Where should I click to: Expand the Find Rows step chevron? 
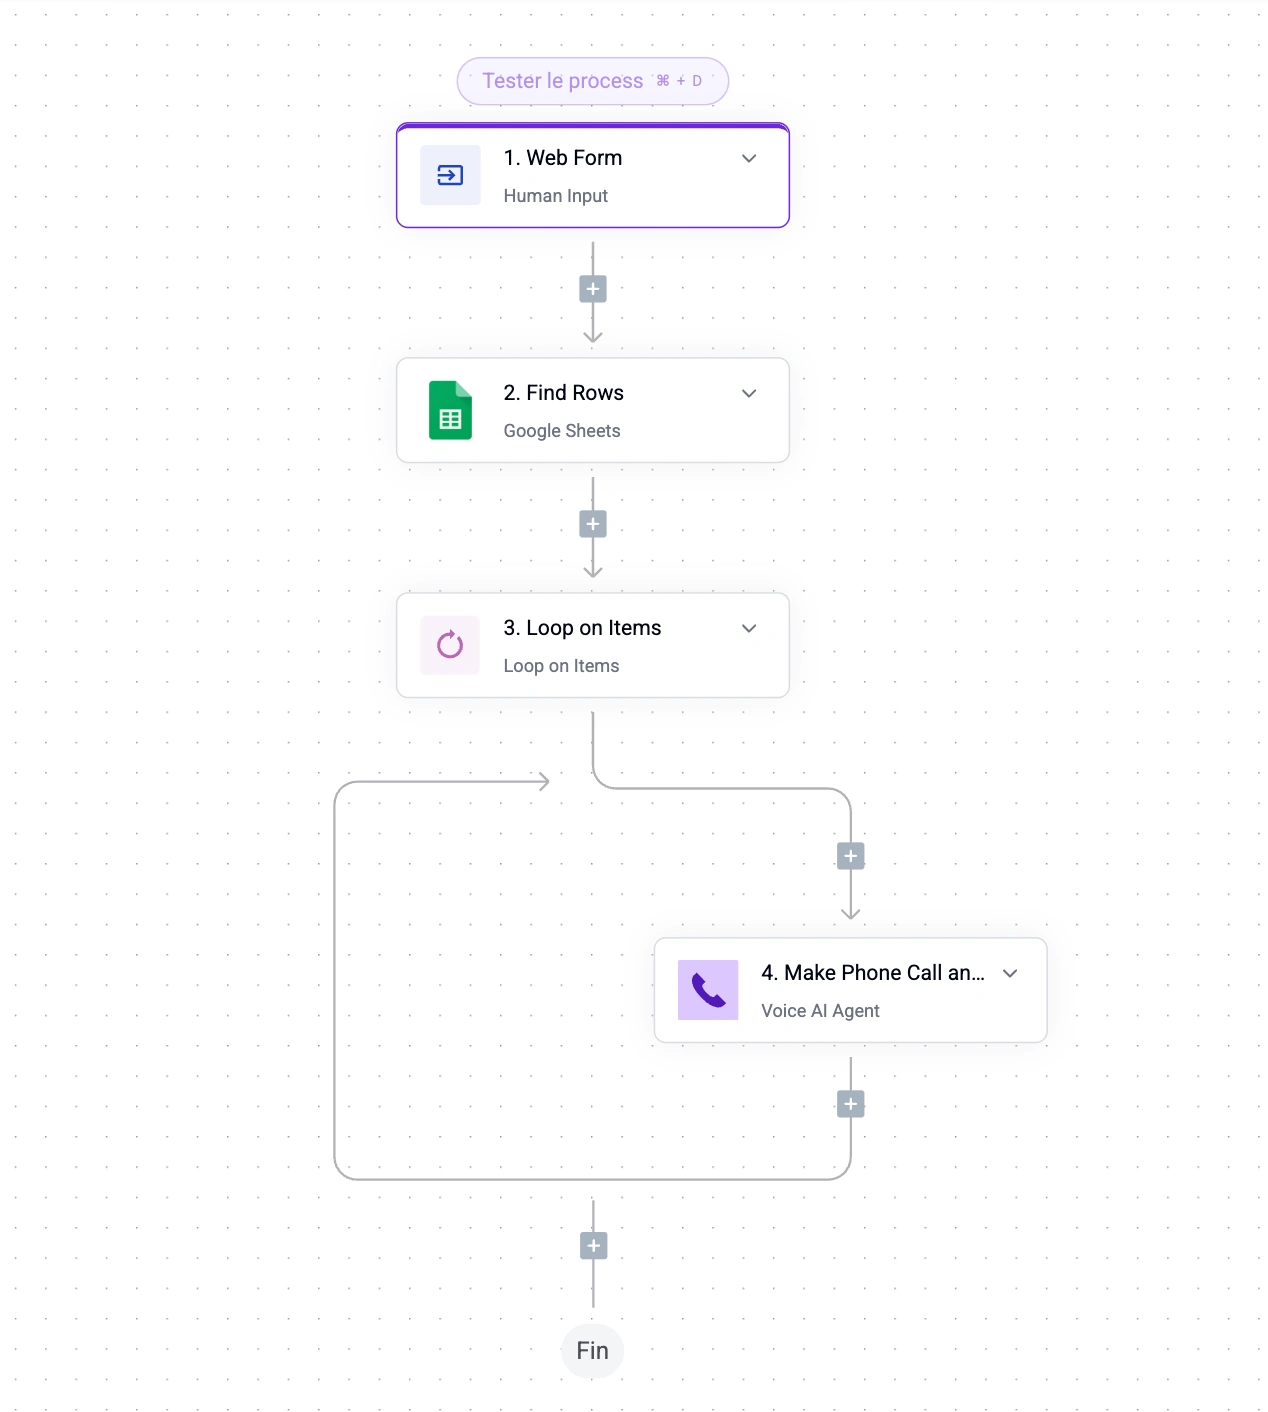tap(749, 393)
